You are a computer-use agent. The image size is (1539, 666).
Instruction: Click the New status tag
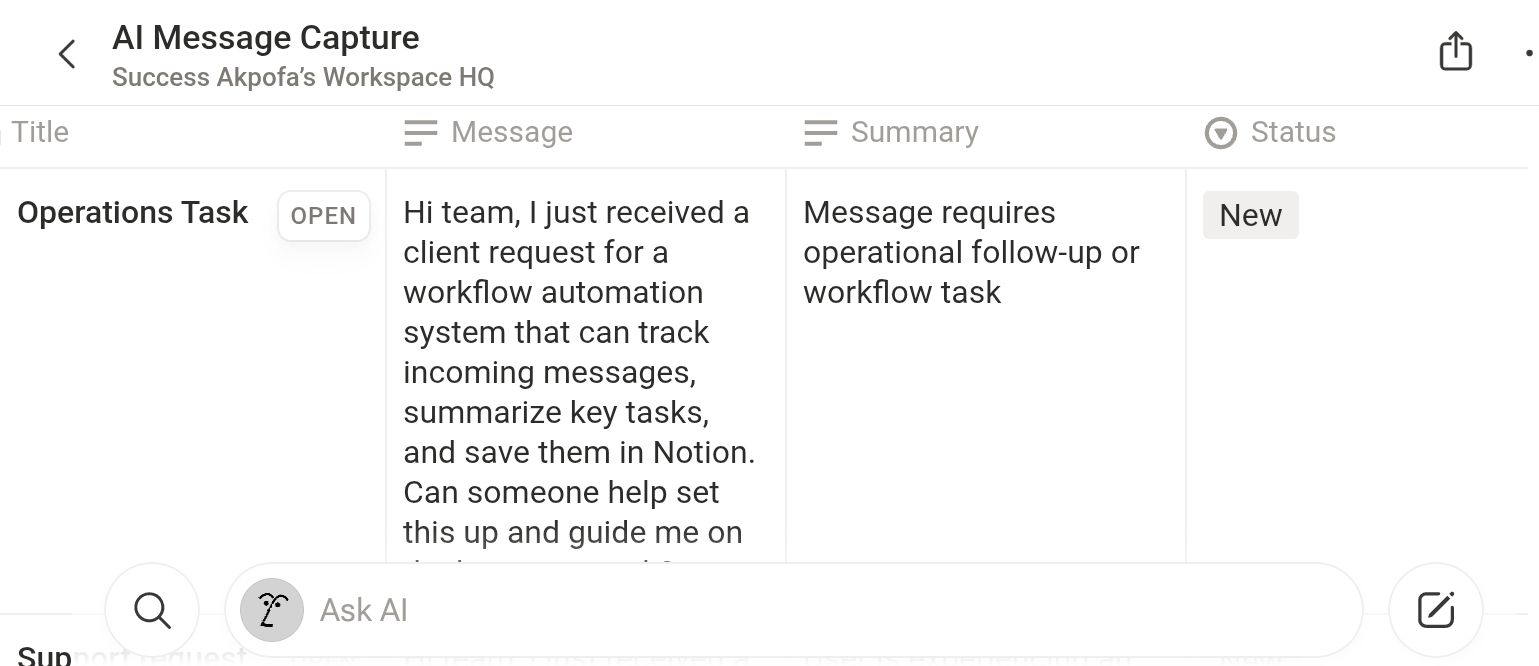1250,215
